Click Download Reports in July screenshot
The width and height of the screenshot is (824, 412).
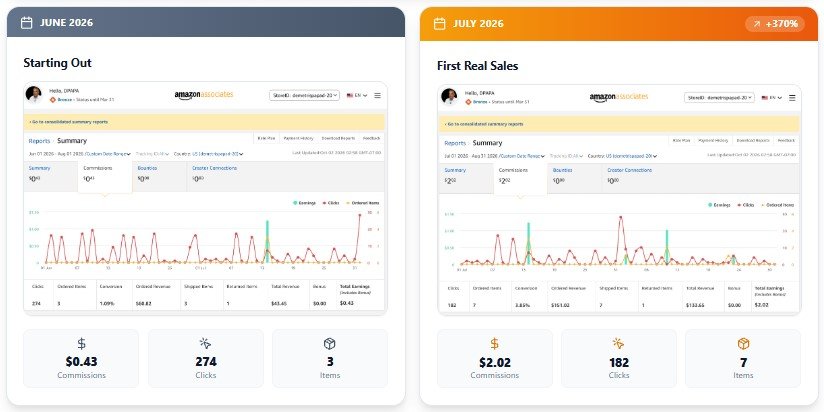(753, 140)
